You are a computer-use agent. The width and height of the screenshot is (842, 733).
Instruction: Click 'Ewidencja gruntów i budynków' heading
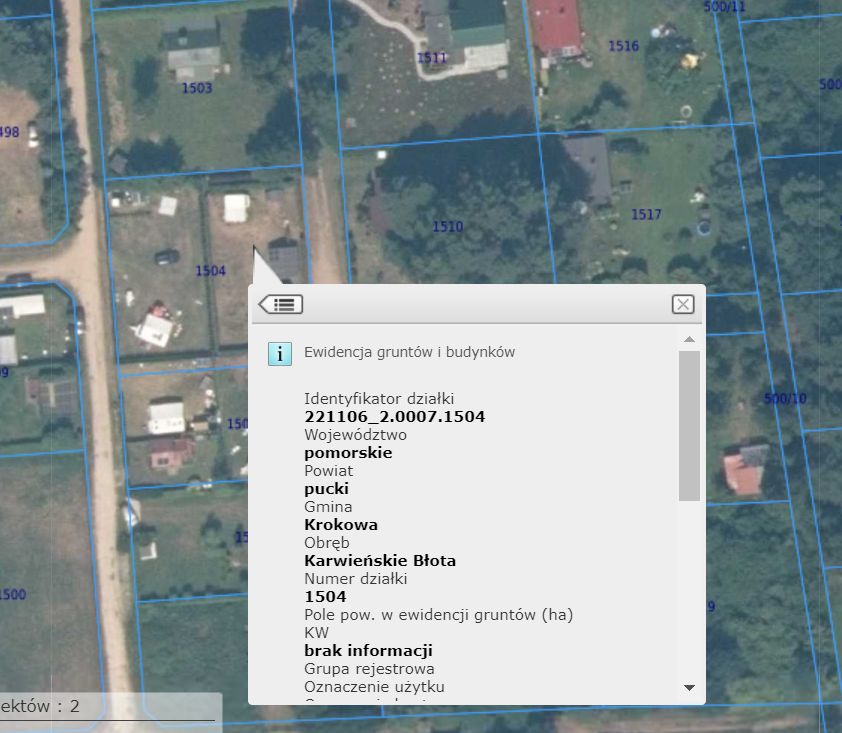pyautogui.click(x=410, y=352)
